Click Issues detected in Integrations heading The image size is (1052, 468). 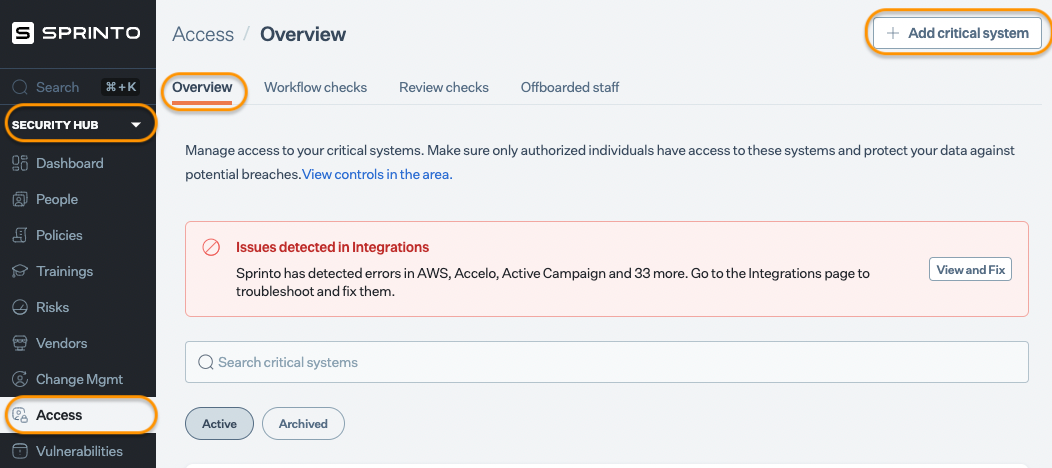click(332, 247)
